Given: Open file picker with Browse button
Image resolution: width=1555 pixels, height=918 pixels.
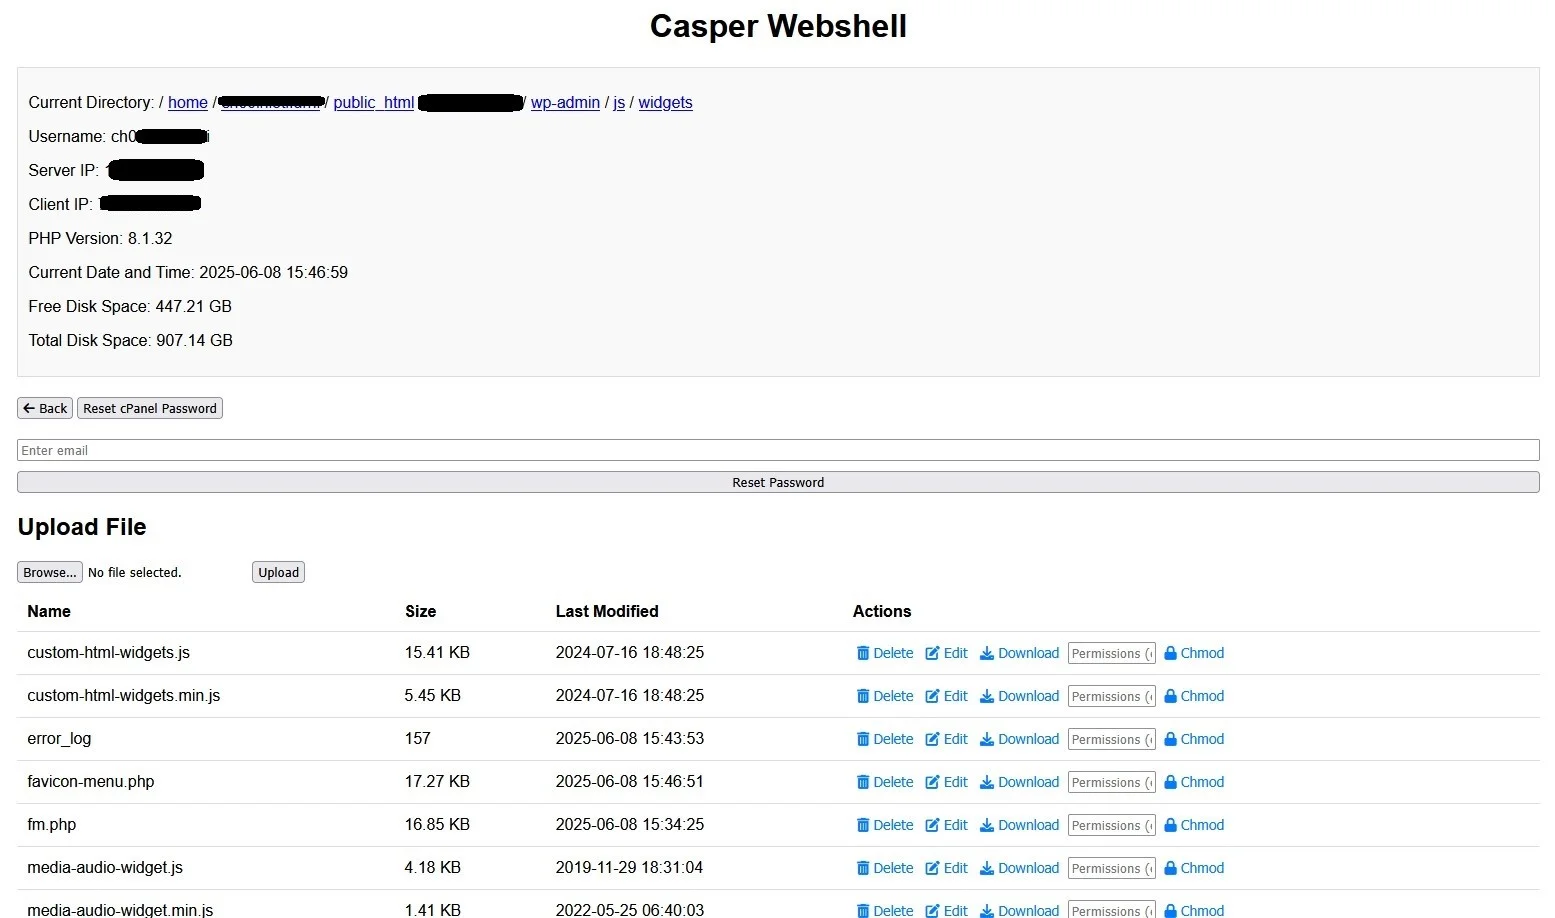Looking at the screenshot, I should point(49,571).
